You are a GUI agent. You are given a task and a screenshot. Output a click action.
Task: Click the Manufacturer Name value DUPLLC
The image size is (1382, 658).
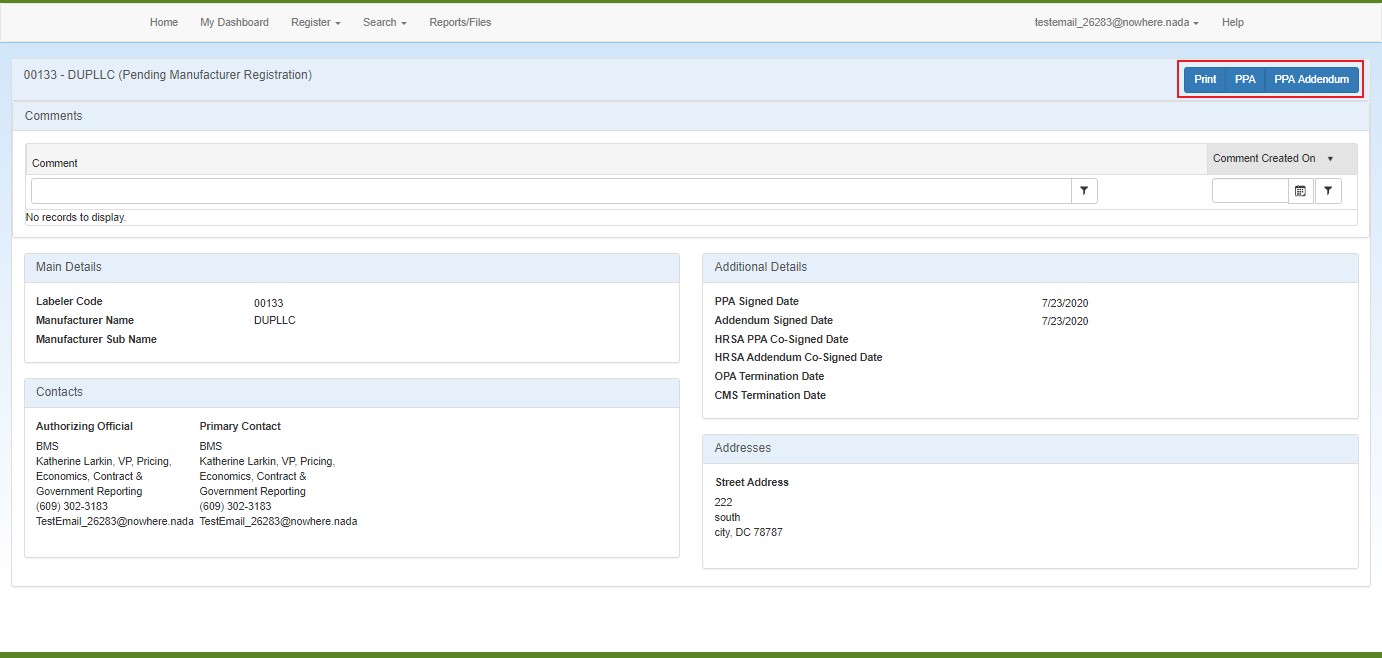coord(275,321)
